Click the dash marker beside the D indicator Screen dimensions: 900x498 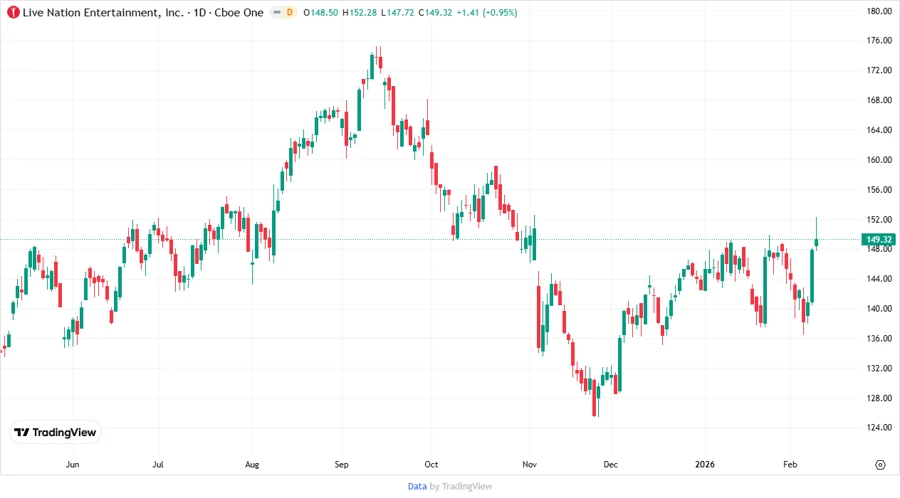pos(277,13)
